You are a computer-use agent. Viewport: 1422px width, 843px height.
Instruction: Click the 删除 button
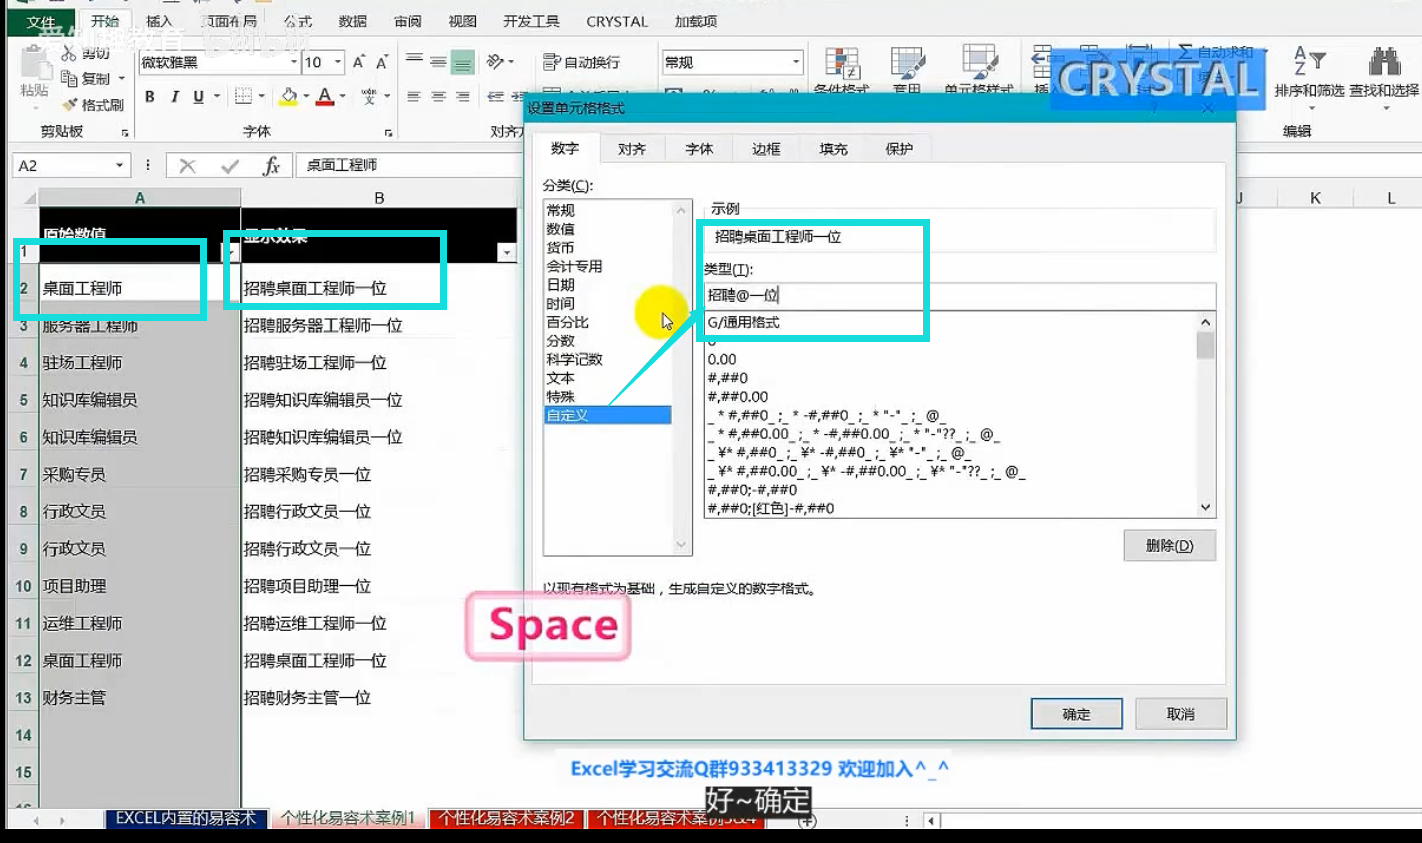tap(1168, 545)
